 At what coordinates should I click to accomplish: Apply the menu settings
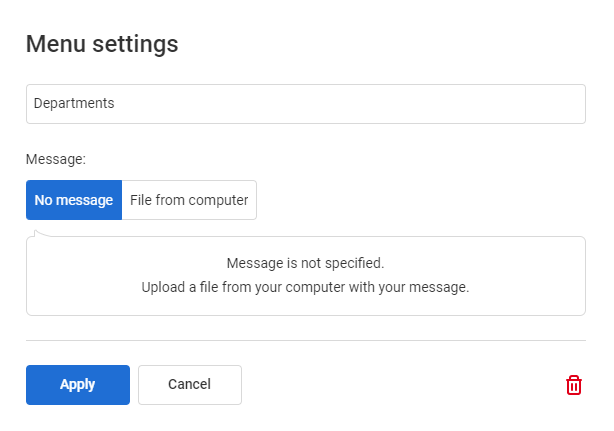pos(78,385)
